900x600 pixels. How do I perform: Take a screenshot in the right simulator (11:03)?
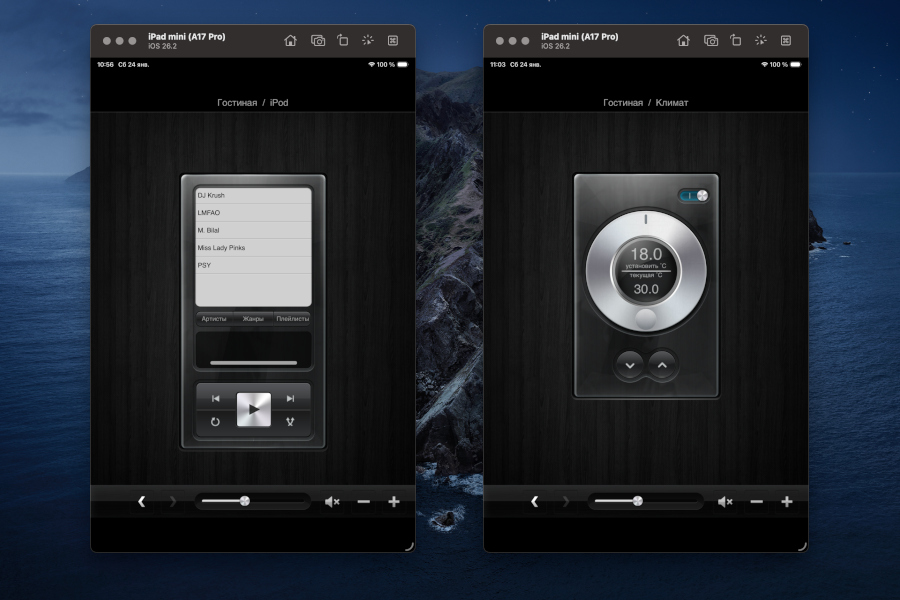coord(711,40)
